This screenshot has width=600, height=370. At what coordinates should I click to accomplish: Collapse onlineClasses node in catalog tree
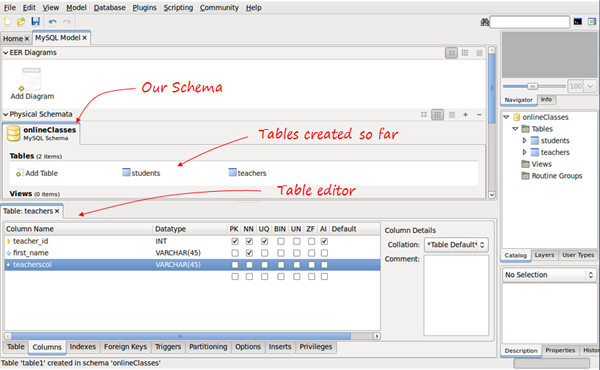(506, 117)
